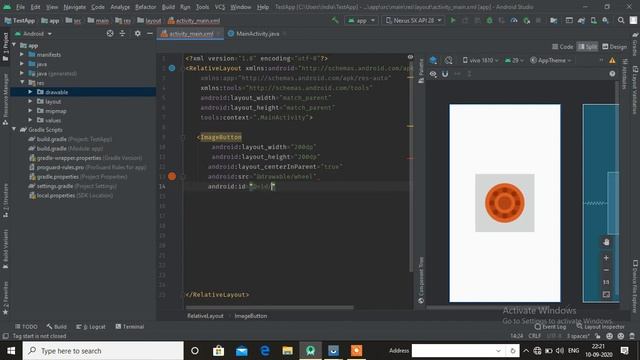This screenshot has width=640, height=360.
Task: Expand the mipmap folder
Action: [30, 111]
